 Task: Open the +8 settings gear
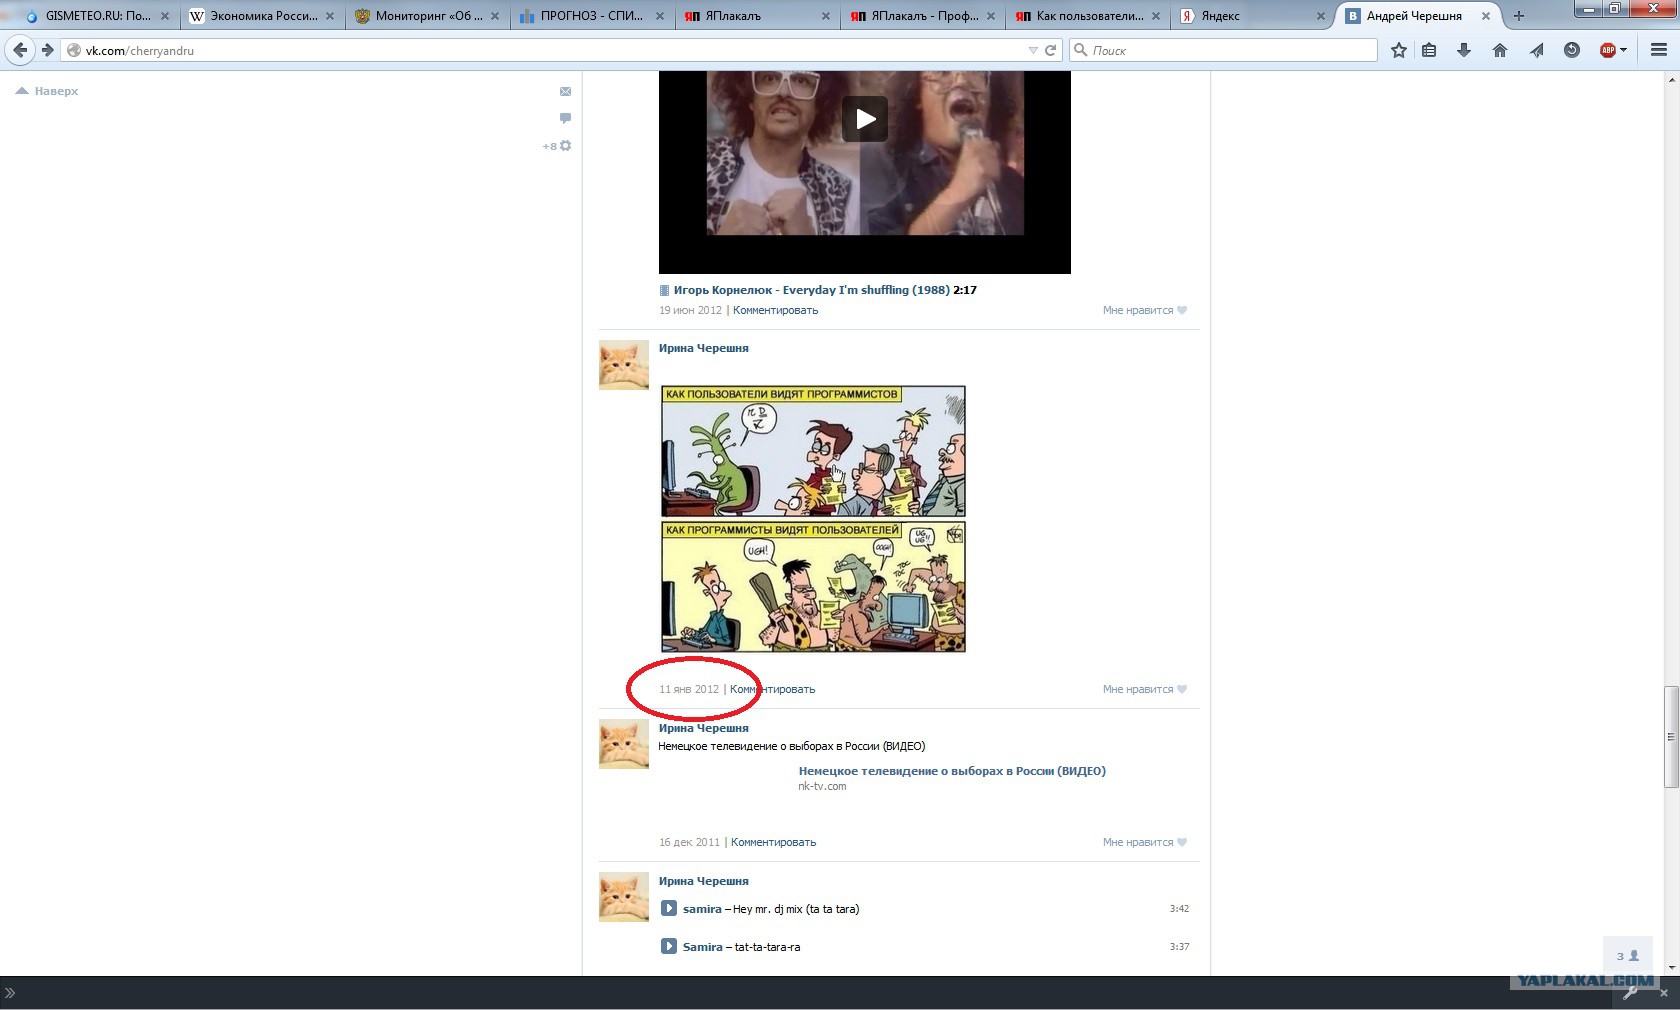coord(557,146)
